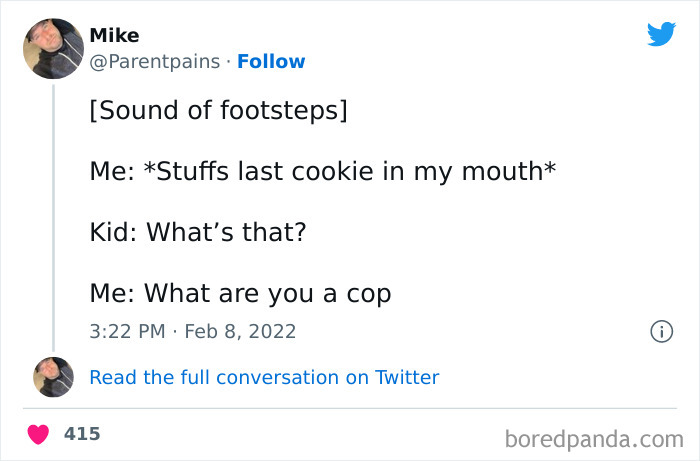The width and height of the screenshot is (700, 461).
Task: Follow the @Parentpains account
Action: pos(271,61)
